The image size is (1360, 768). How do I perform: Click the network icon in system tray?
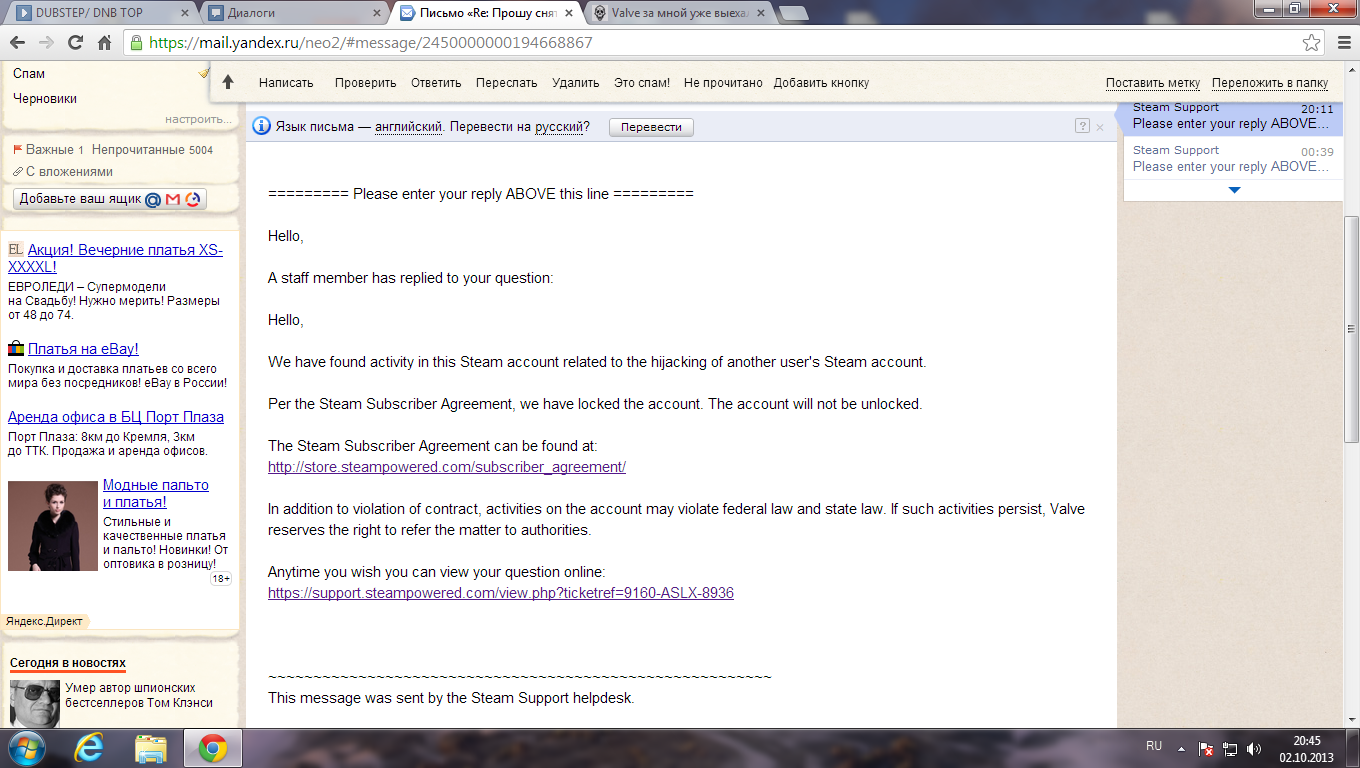1230,748
